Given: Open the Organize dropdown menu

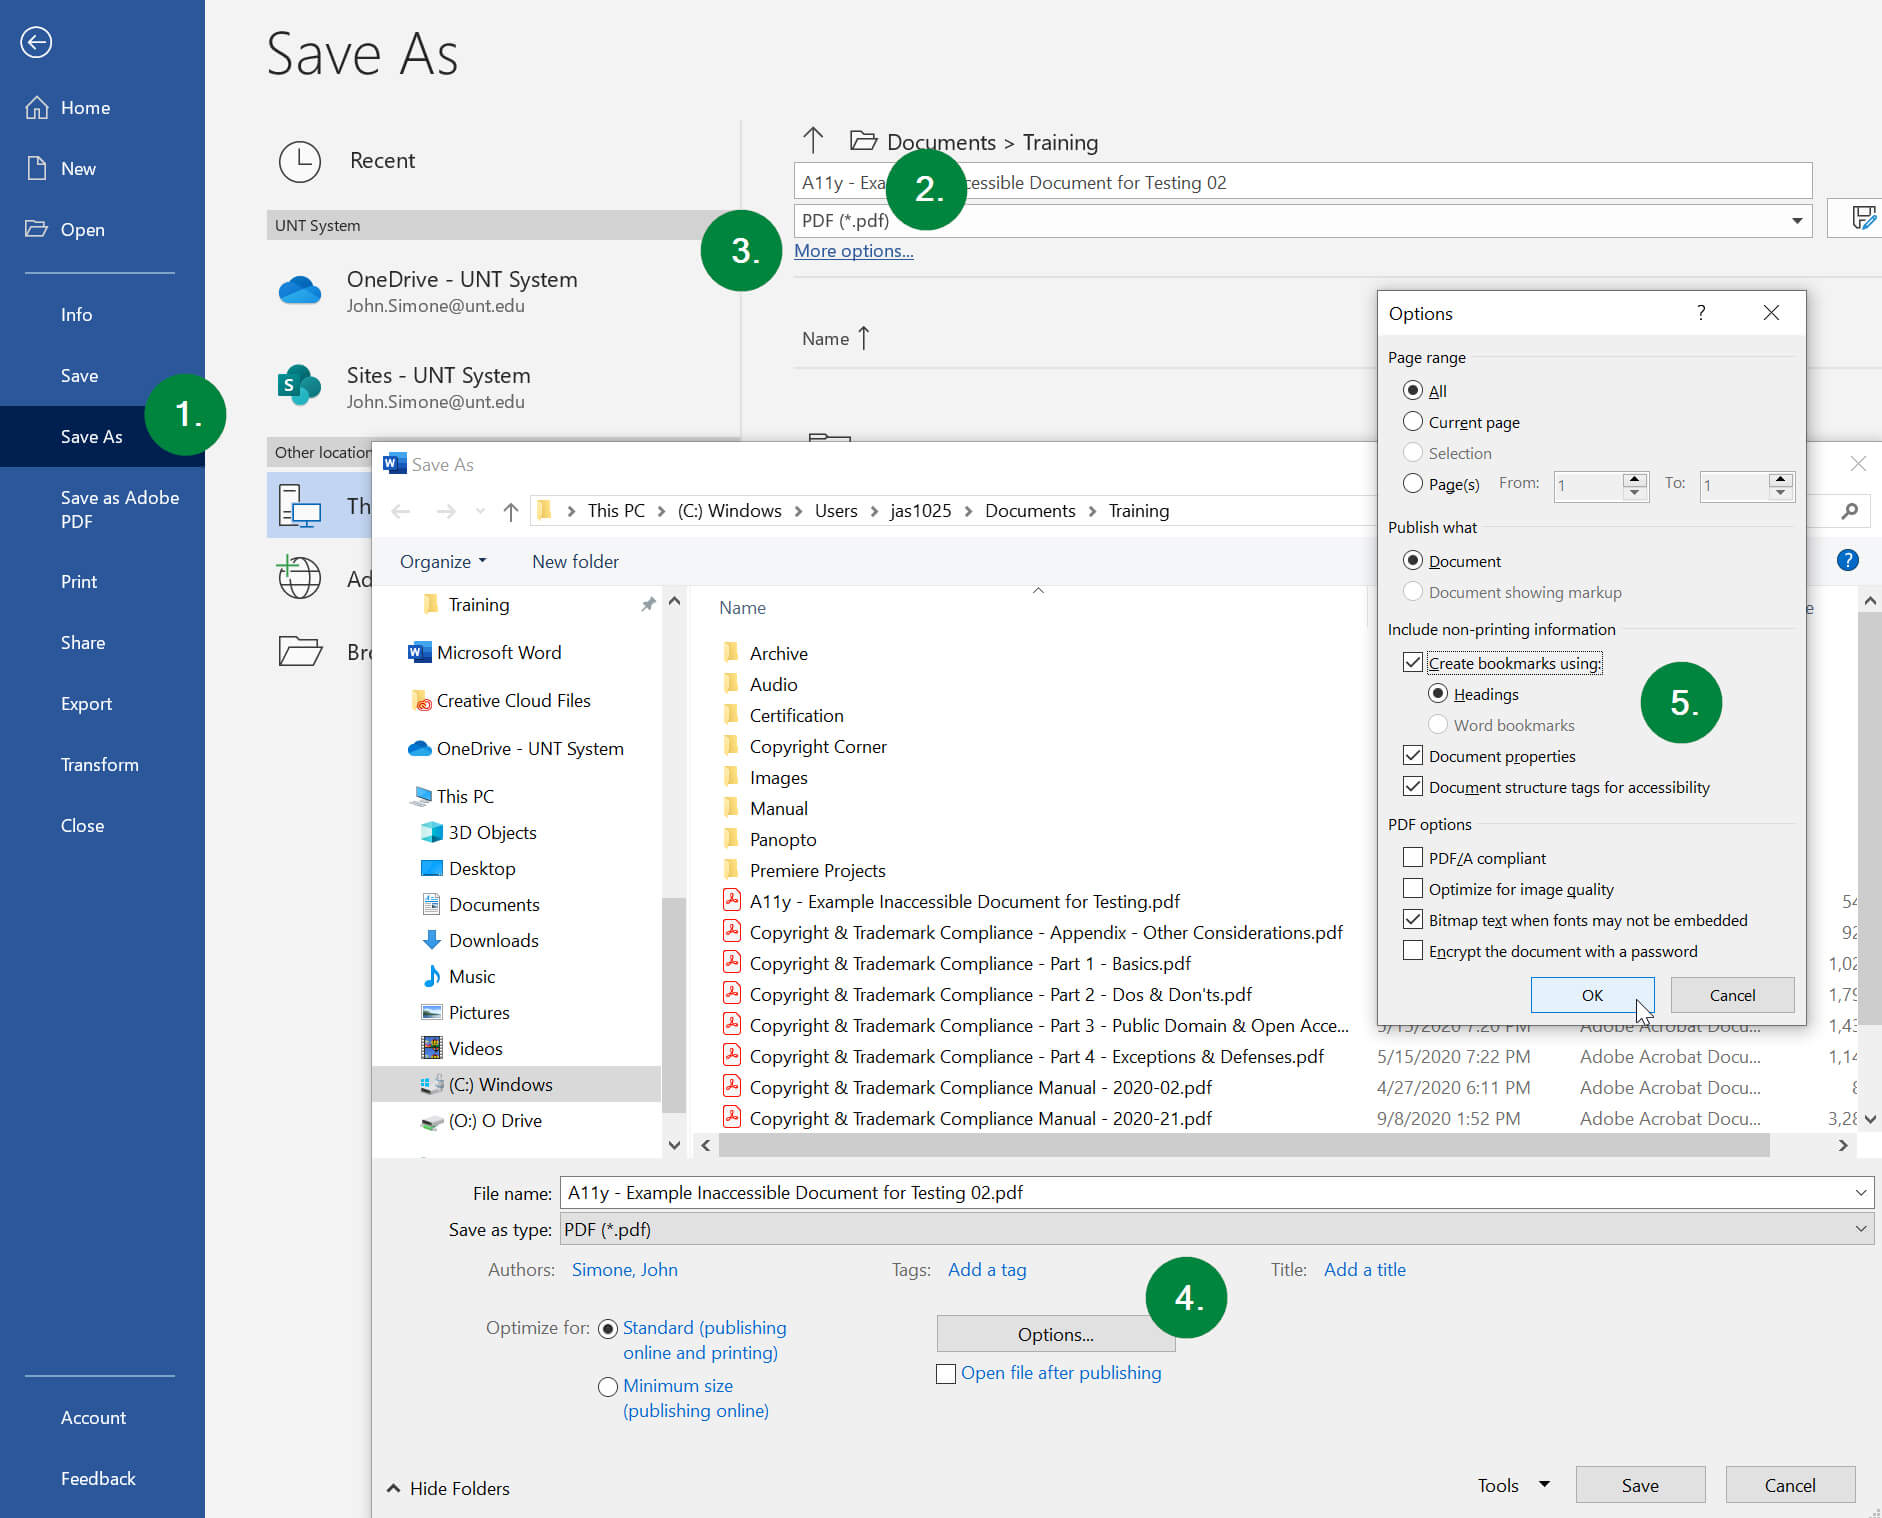Looking at the screenshot, I should tap(443, 562).
